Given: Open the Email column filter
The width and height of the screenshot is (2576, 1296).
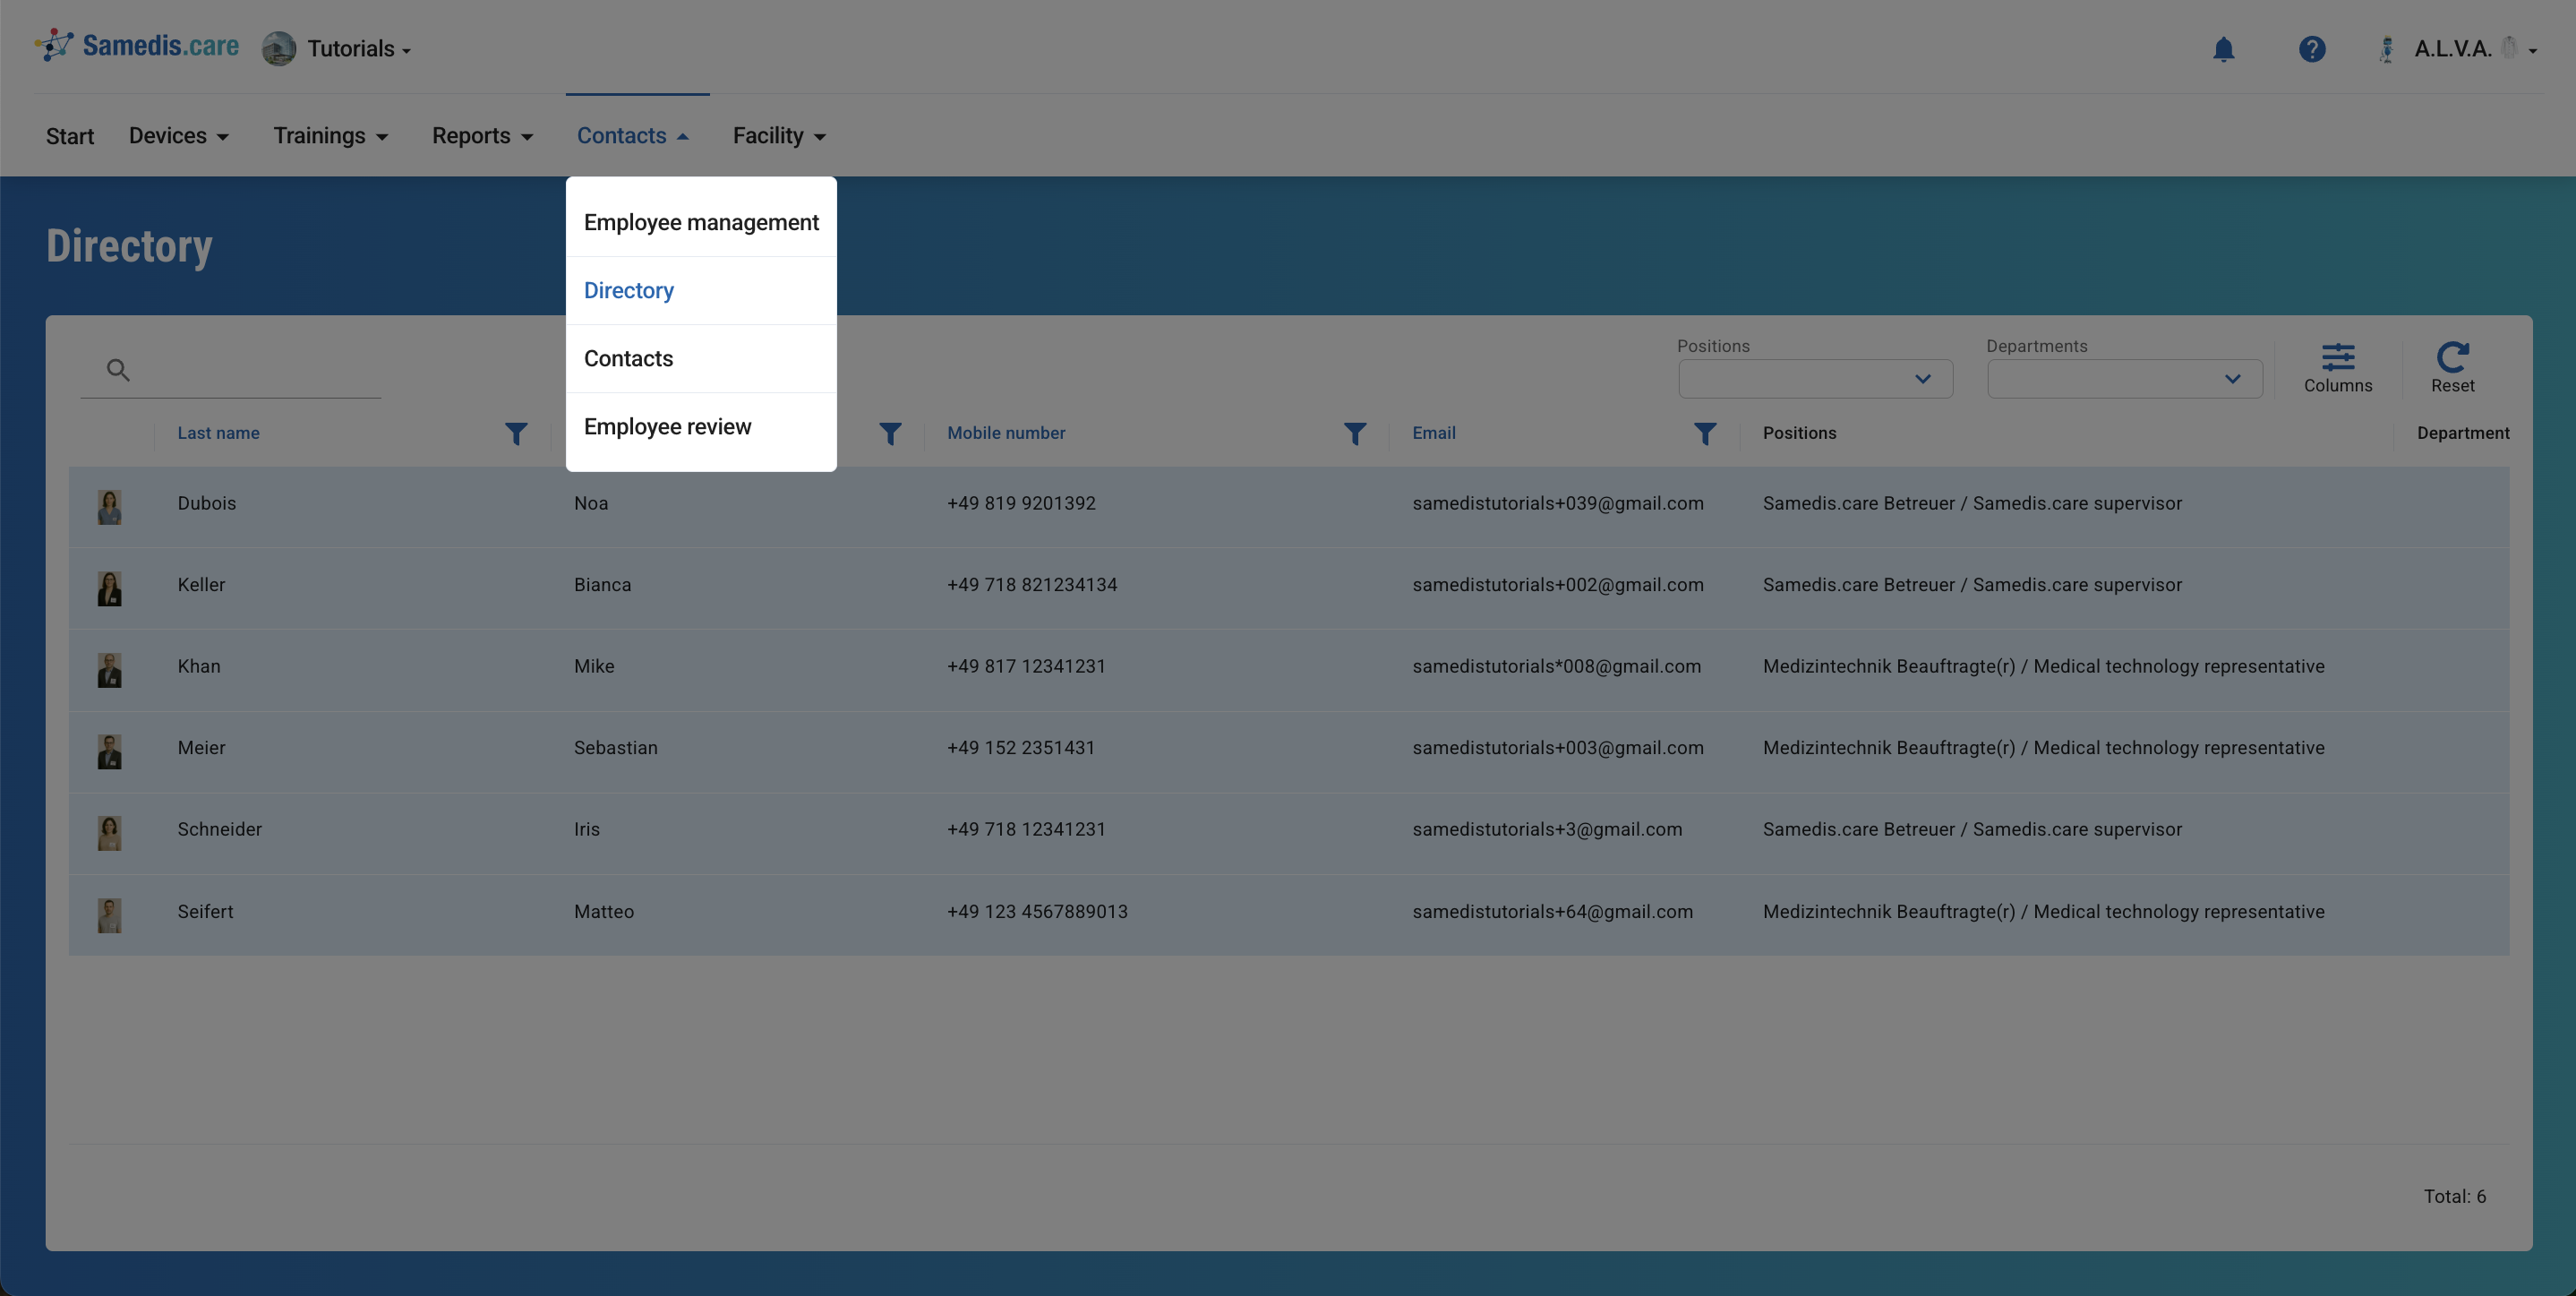Looking at the screenshot, I should pyautogui.click(x=1704, y=433).
